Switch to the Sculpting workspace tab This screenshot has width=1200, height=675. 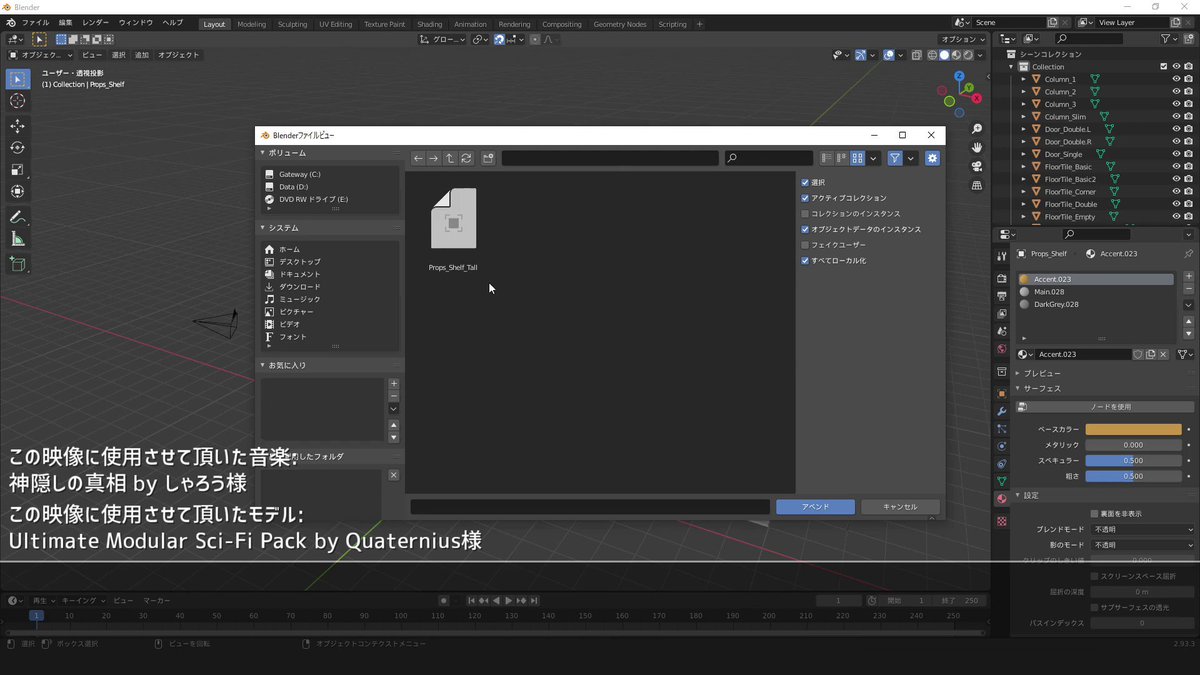(x=293, y=24)
